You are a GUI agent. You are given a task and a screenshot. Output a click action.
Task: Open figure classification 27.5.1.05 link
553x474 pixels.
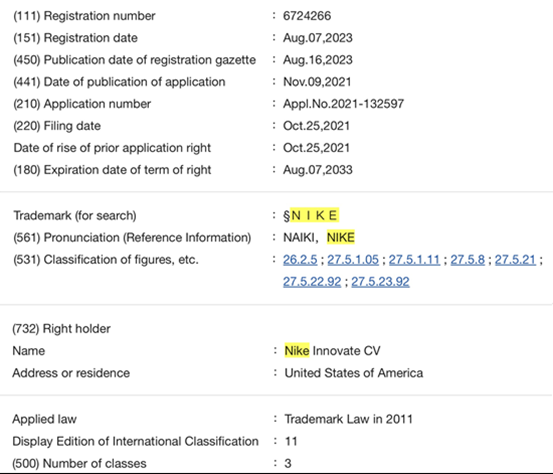click(353, 260)
